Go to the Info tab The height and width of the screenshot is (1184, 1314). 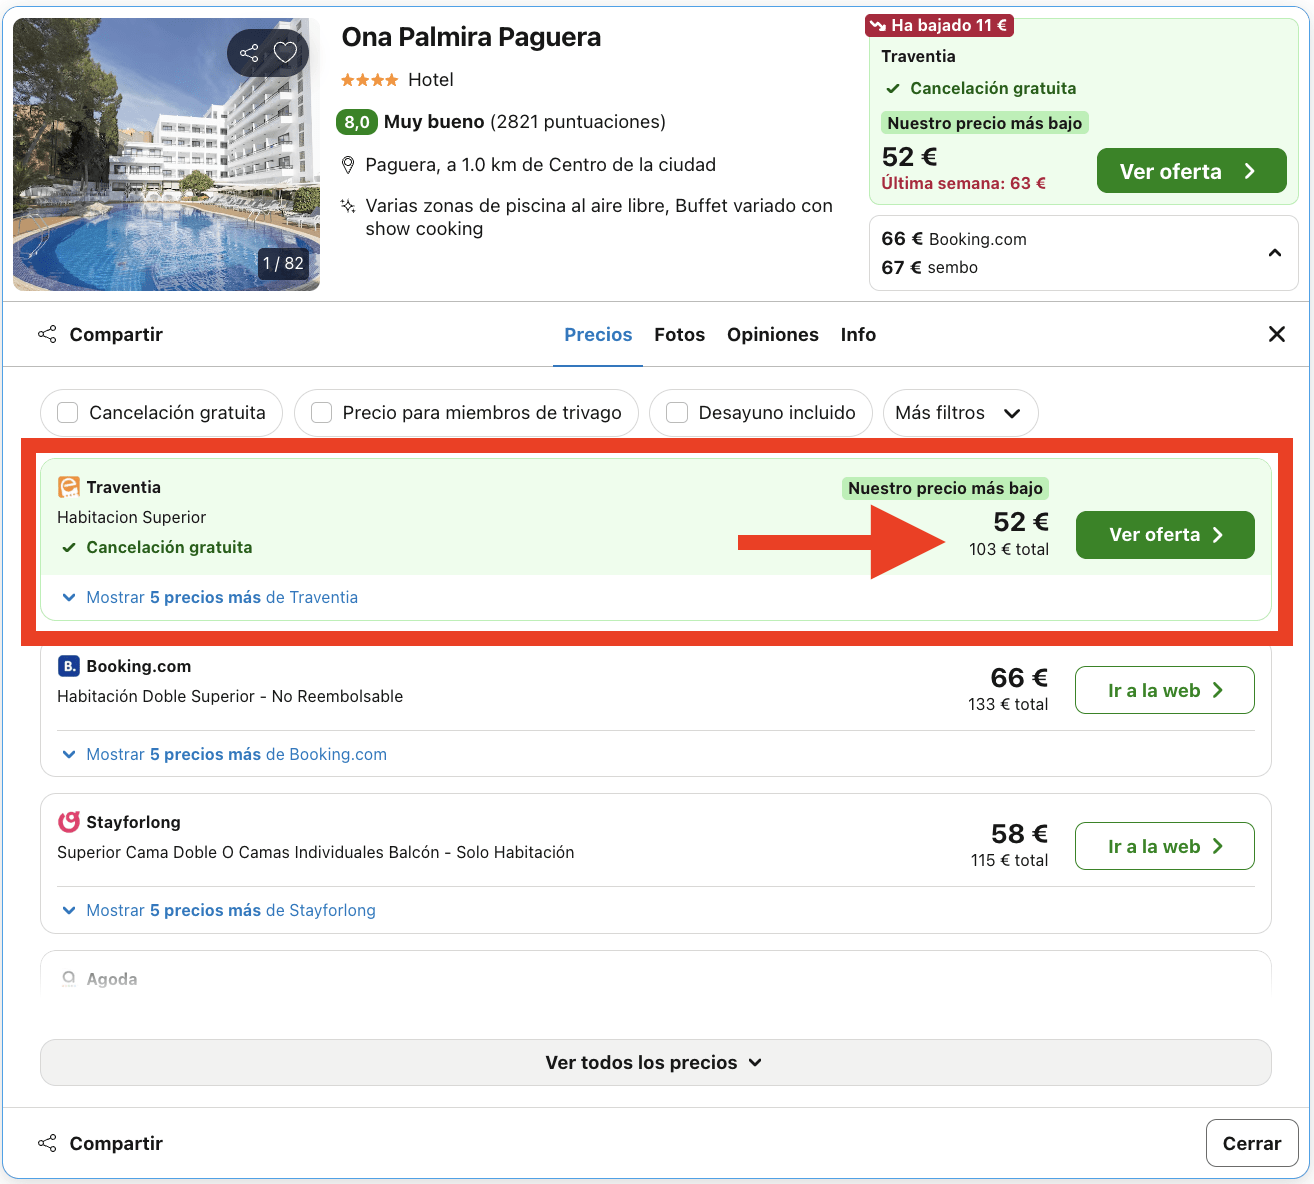pyautogui.click(x=858, y=335)
